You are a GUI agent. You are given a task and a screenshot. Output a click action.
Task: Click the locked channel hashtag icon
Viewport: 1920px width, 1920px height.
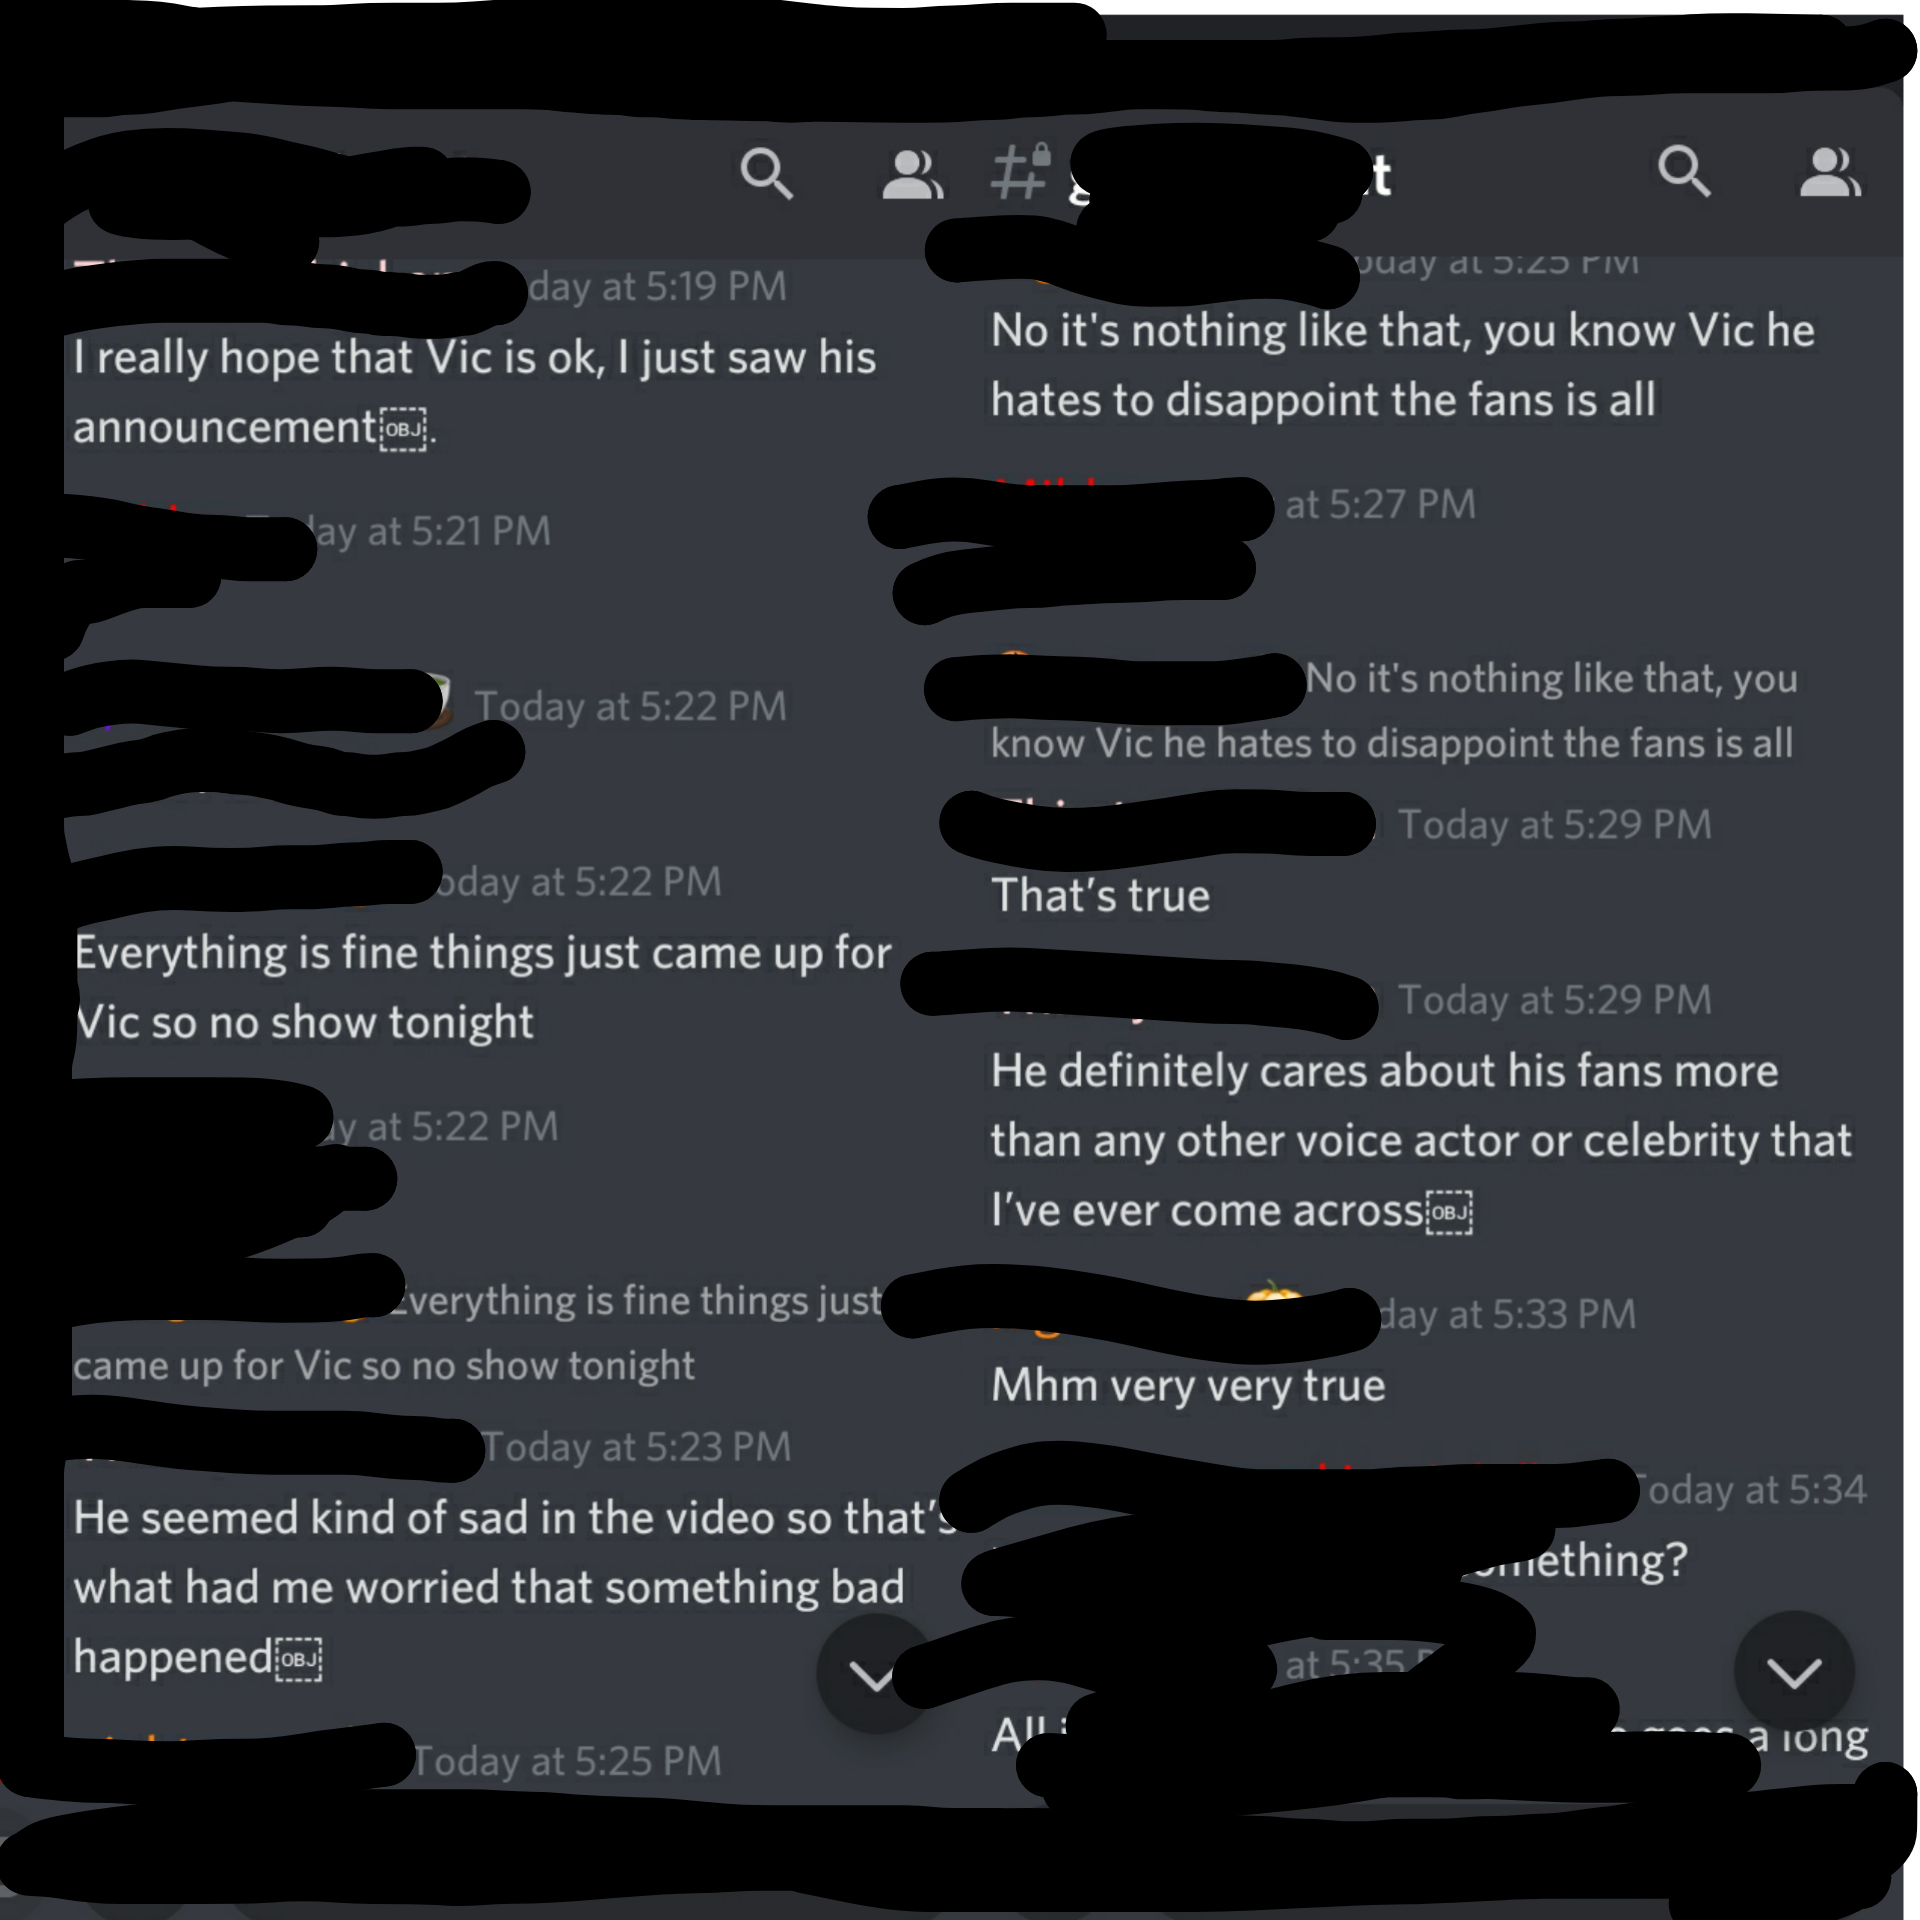point(1020,171)
